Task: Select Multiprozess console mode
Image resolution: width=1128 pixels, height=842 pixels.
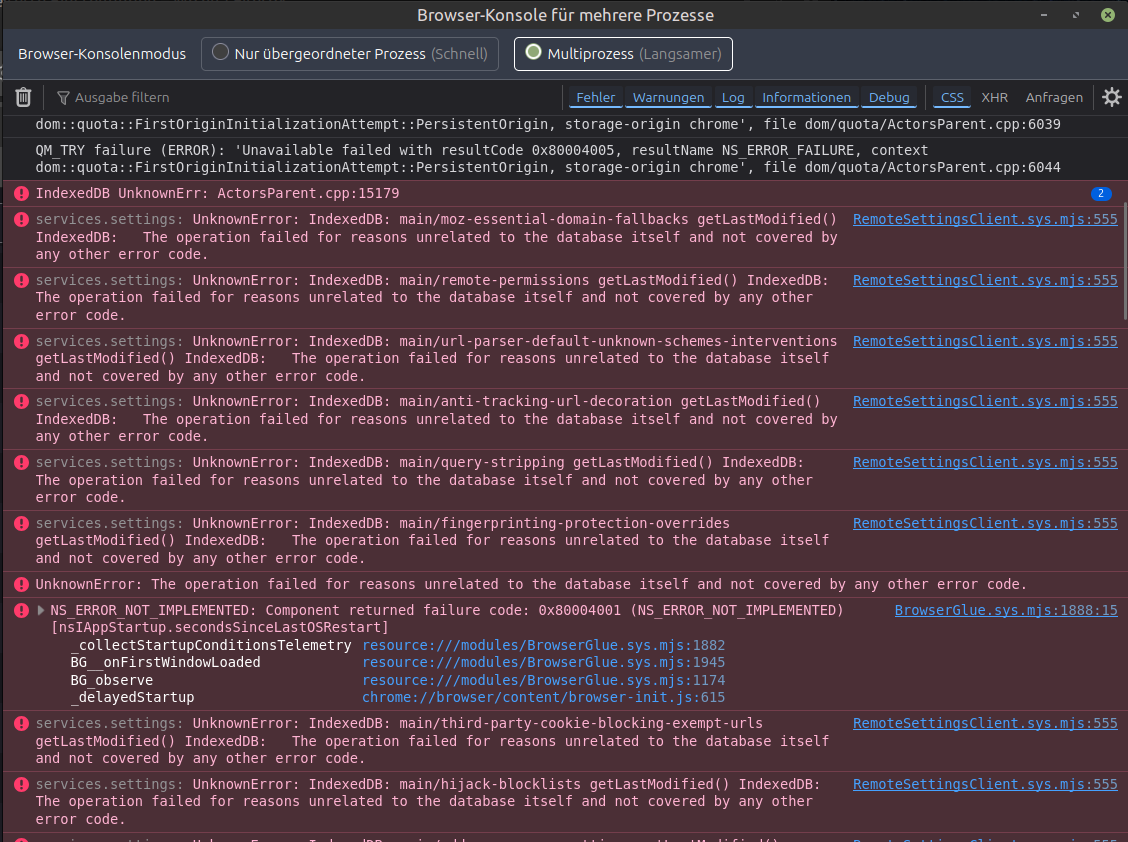Action: (x=623, y=54)
